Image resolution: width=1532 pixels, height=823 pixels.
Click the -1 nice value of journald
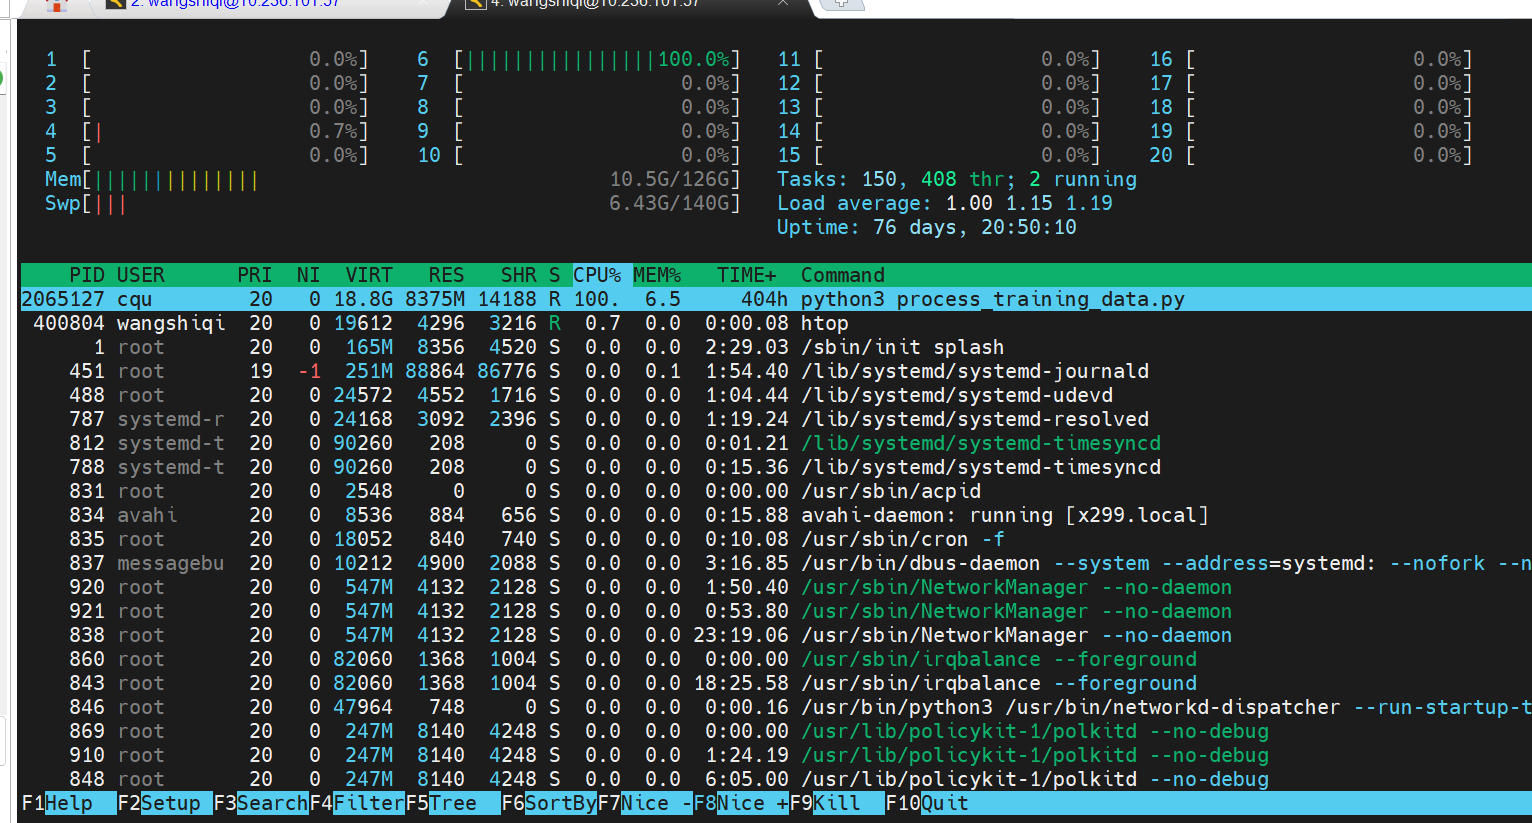click(309, 371)
